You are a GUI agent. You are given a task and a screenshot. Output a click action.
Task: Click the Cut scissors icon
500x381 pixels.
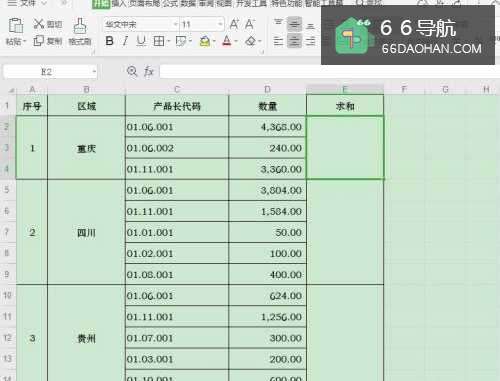click(x=39, y=24)
